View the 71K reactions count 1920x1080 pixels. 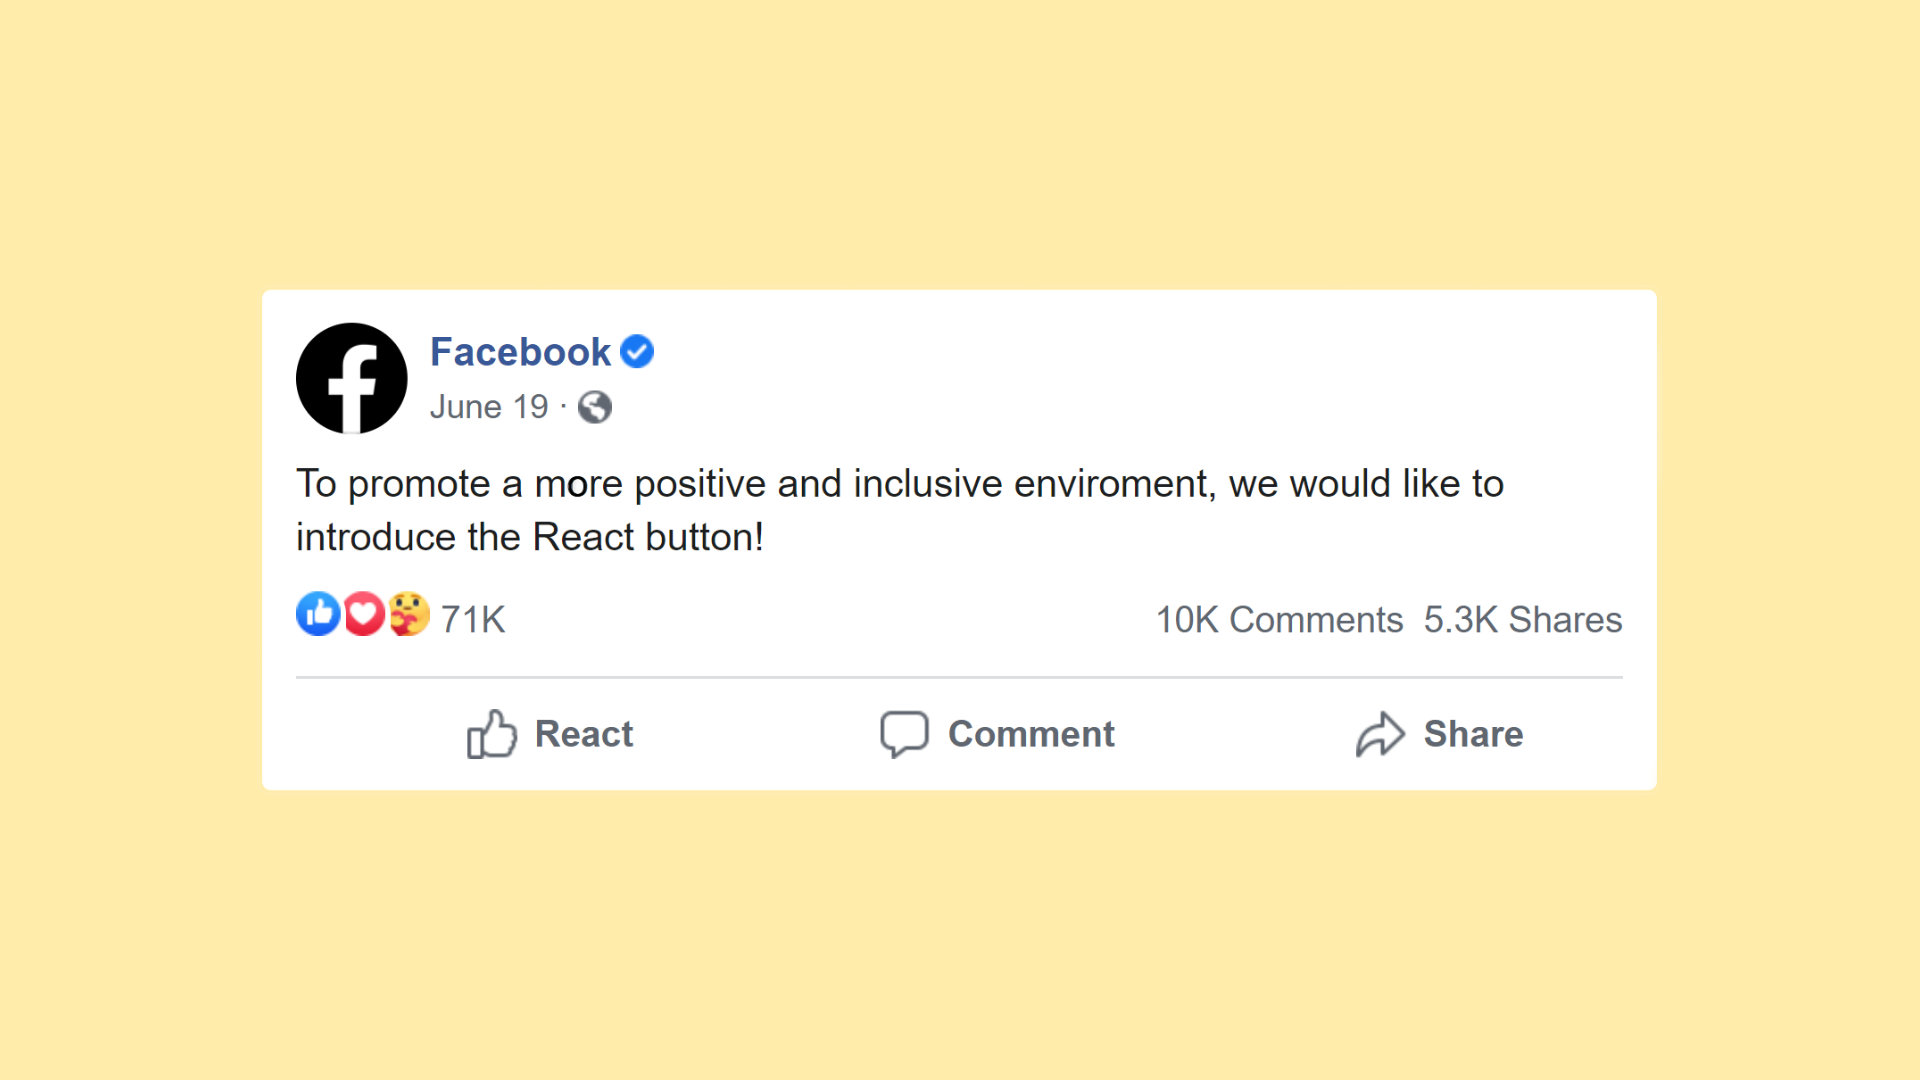tap(473, 620)
